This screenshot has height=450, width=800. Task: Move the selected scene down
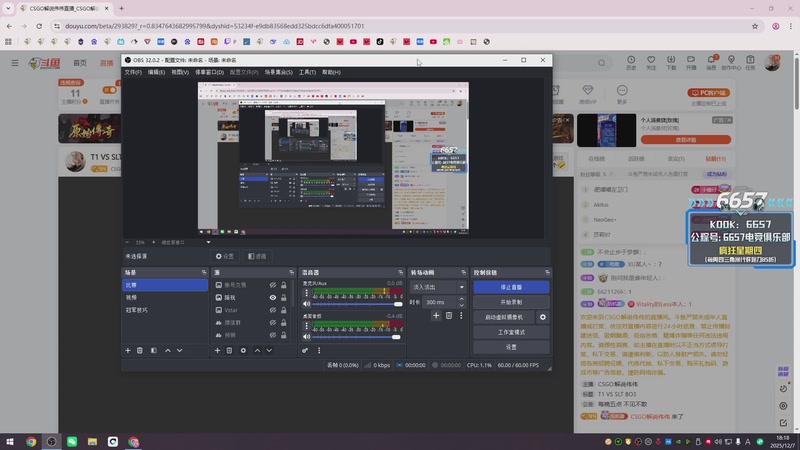[x=180, y=351]
